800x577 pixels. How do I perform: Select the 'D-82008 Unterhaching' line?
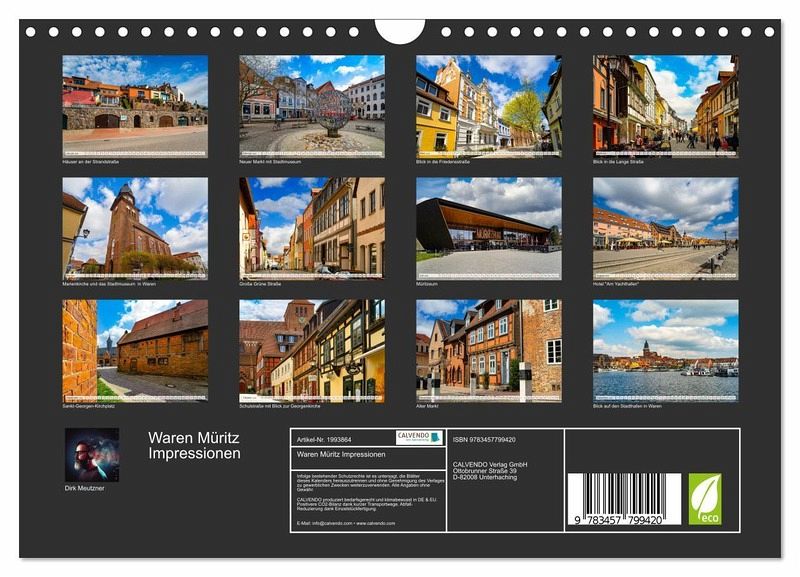pos(485,477)
